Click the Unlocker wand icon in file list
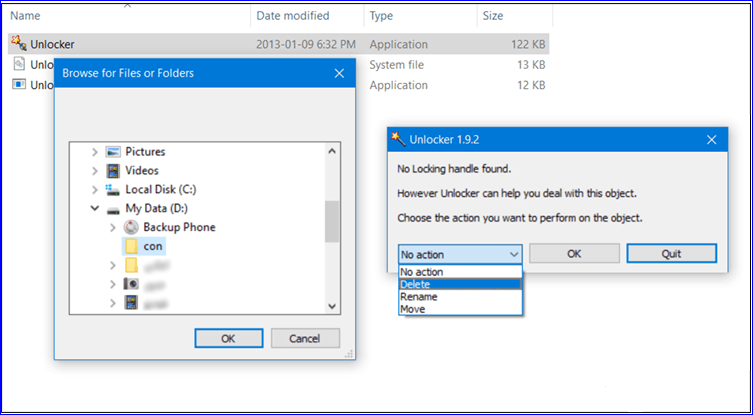This screenshot has height=415, width=753. 19,44
